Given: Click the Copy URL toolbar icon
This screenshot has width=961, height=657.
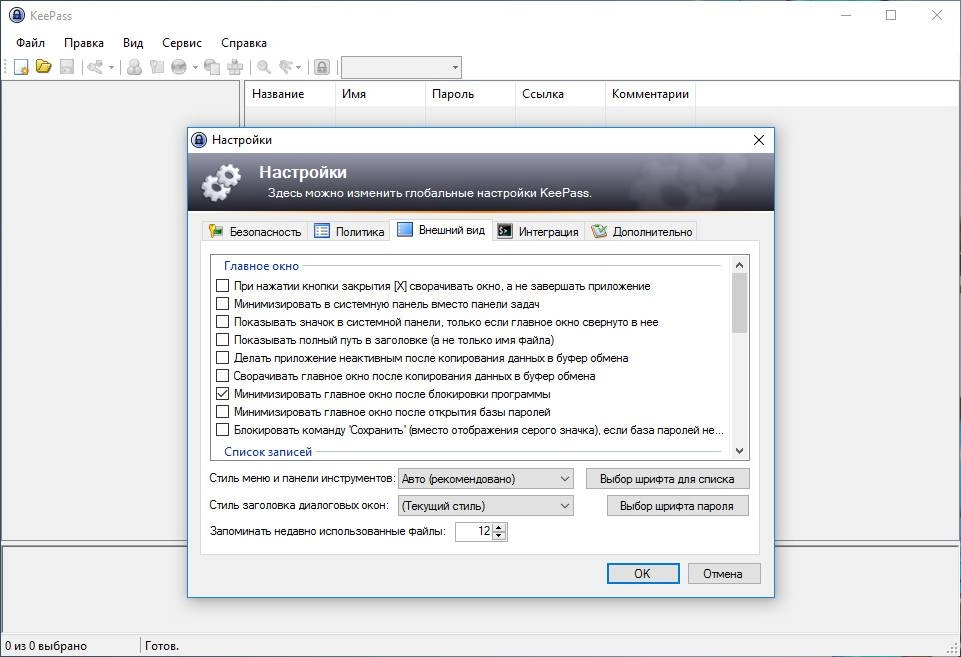Looking at the screenshot, I should [x=212, y=67].
